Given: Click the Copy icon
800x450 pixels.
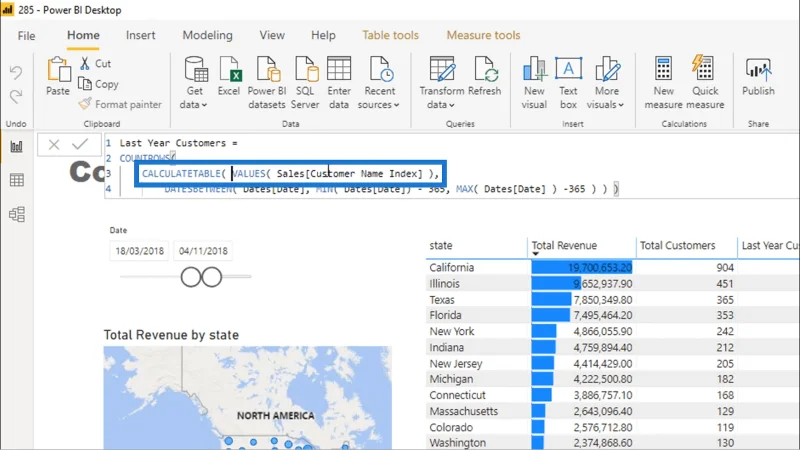Looking at the screenshot, I should point(85,84).
